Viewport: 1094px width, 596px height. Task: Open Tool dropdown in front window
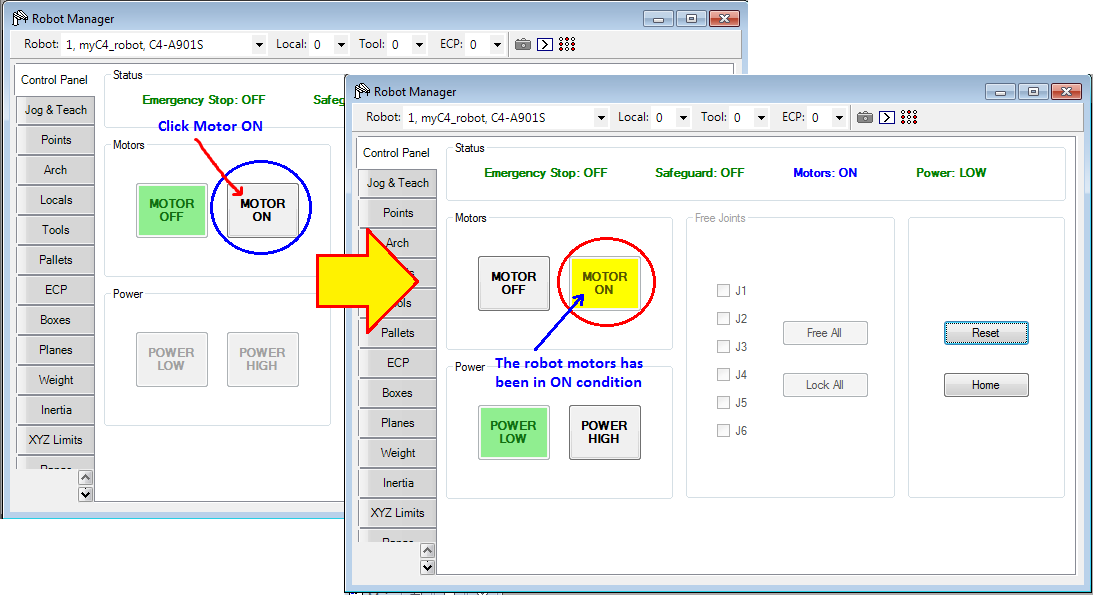click(x=761, y=117)
